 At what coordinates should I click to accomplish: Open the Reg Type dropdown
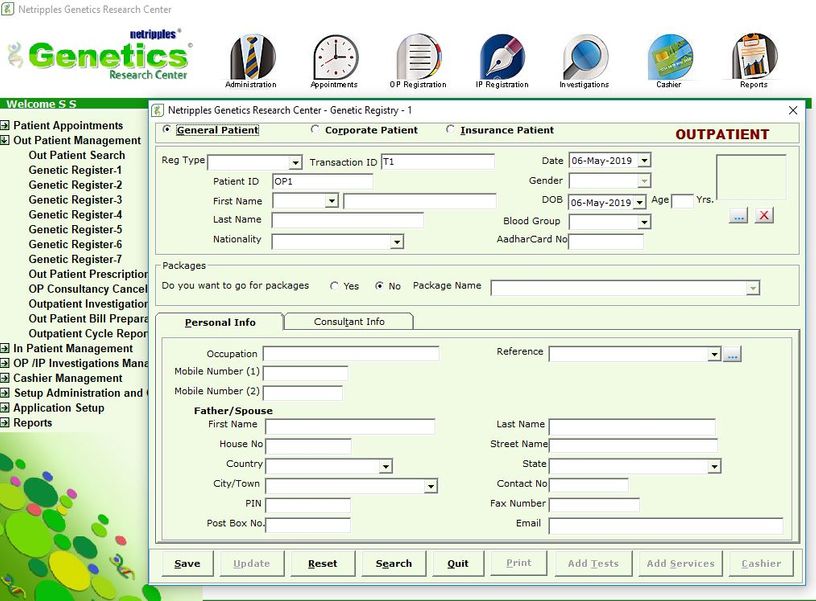tap(295, 163)
